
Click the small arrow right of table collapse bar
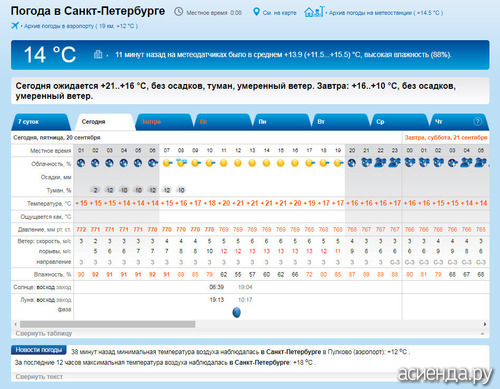coord(483,334)
